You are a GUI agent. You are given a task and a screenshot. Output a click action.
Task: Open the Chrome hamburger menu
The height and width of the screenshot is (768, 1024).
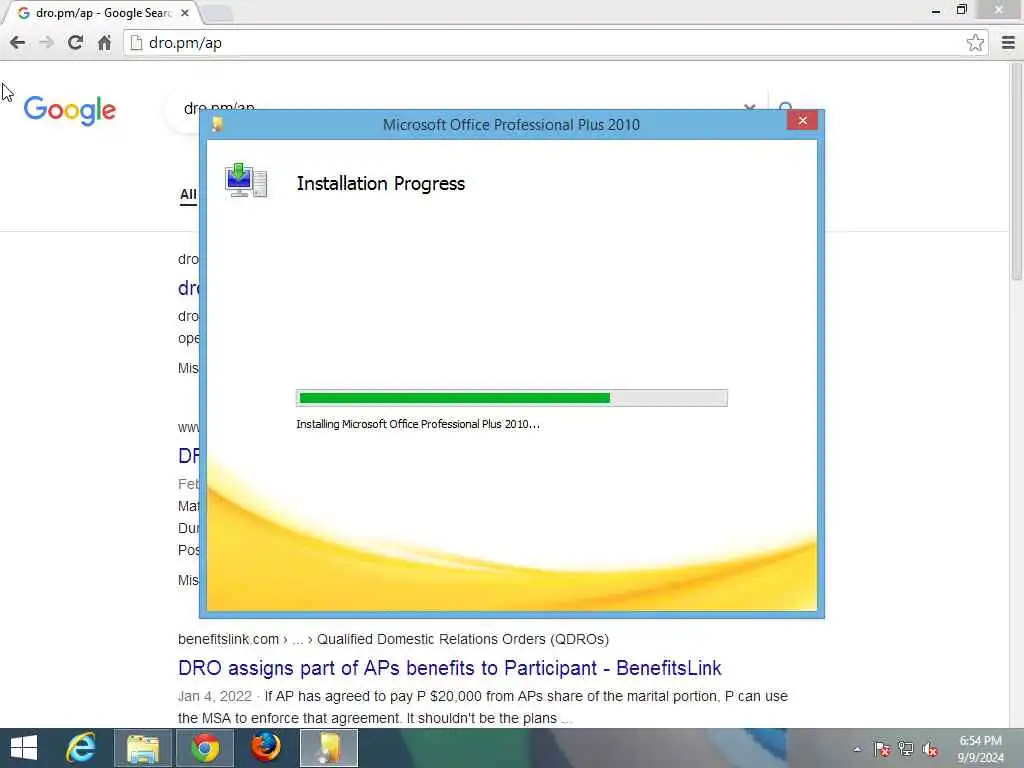(1008, 43)
